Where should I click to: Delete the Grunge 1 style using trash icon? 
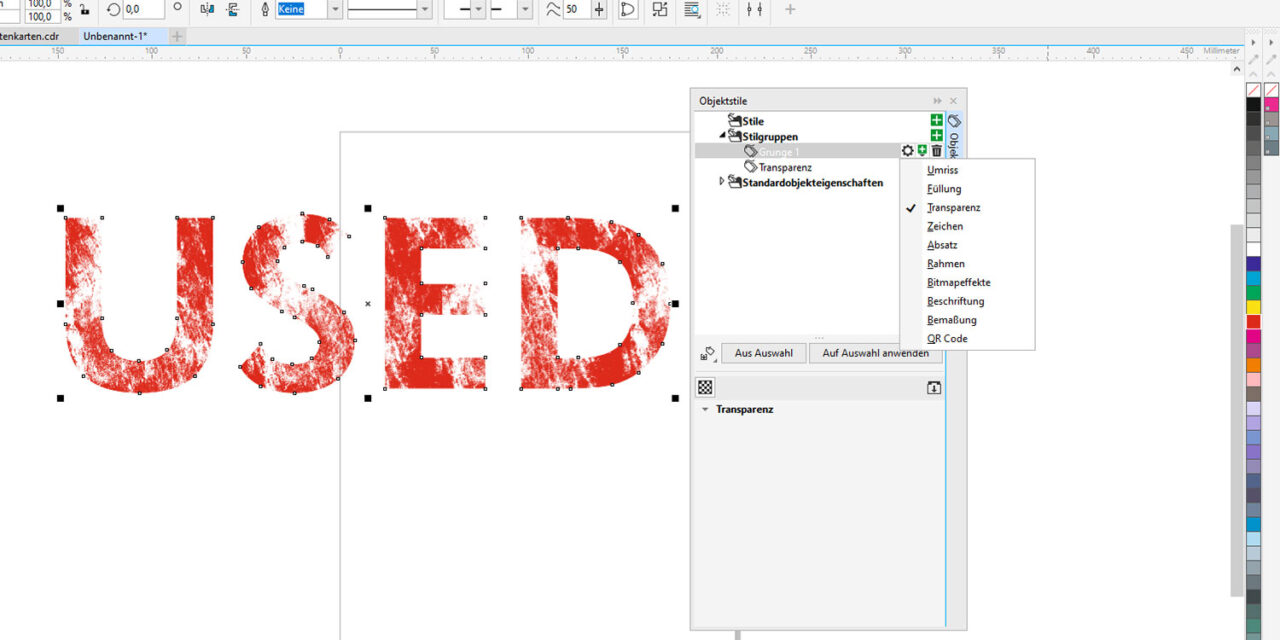[936, 151]
